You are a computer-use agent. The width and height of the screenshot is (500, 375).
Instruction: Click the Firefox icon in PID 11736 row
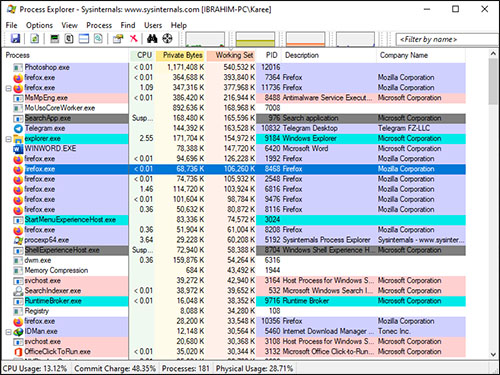coord(18,88)
